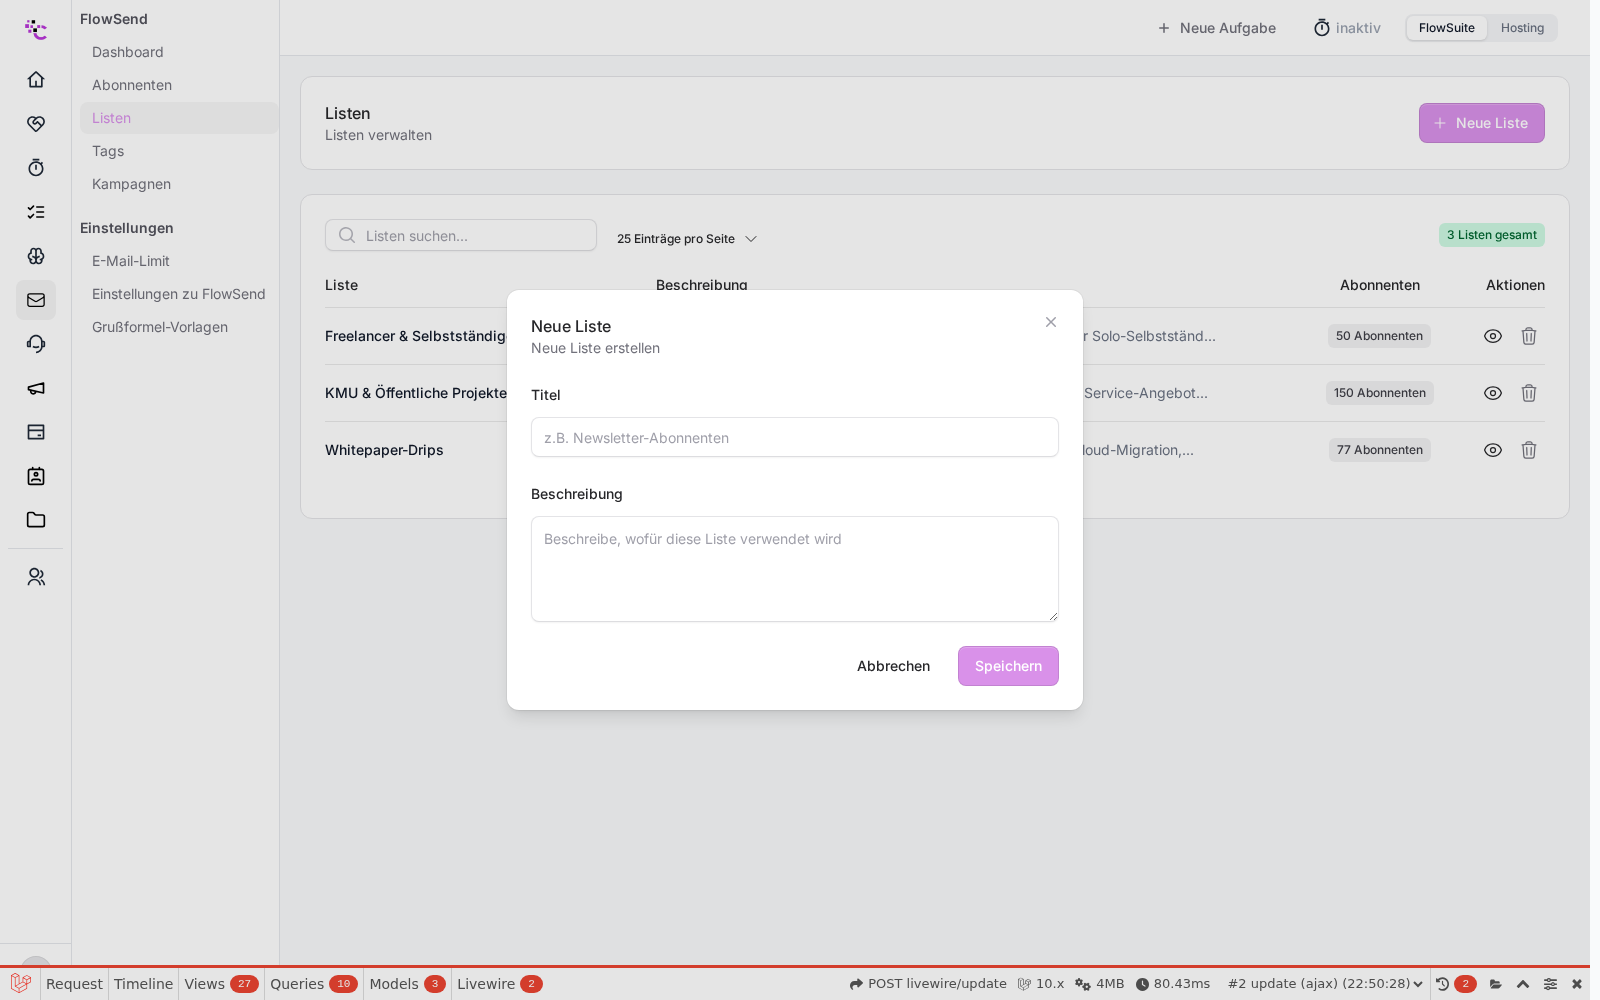The image size is (1600, 1000).
Task: Open the megaphone icon in sidebar
Action: coord(36,388)
